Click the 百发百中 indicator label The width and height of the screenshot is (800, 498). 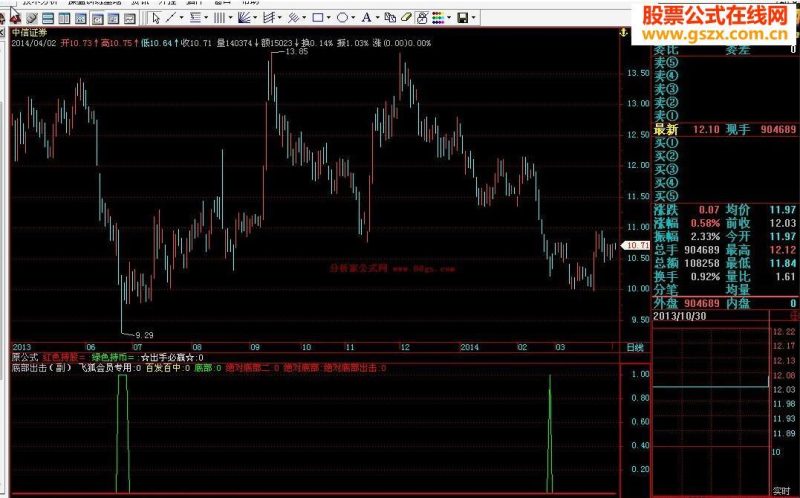(x=163, y=367)
